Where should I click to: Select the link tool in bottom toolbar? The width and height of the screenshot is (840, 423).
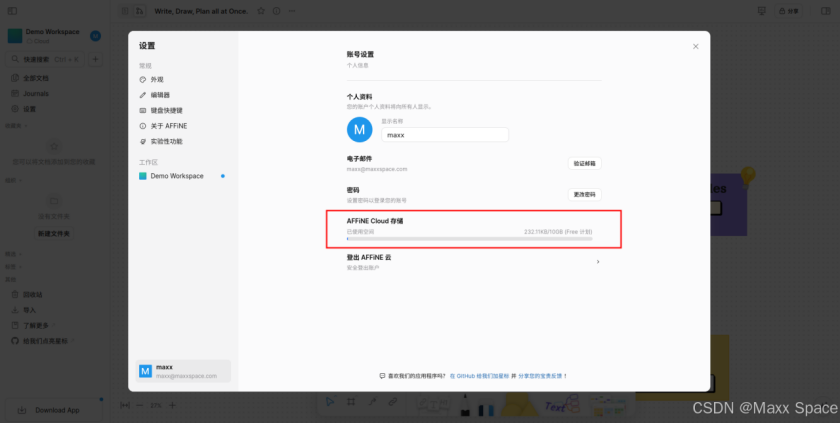point(393,402)
